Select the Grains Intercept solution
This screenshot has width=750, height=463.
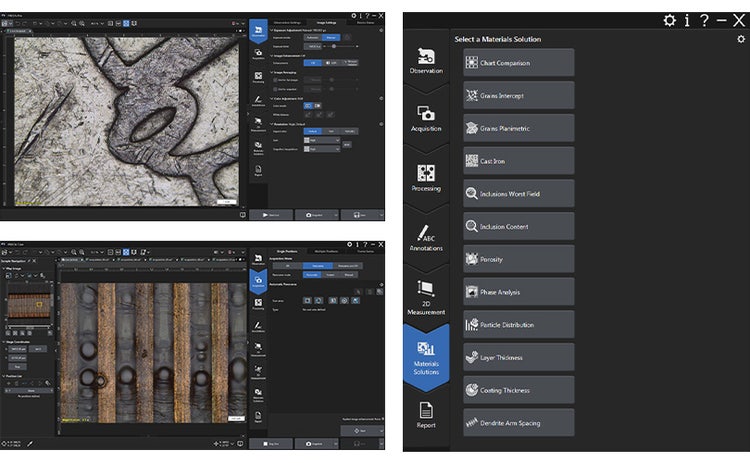coord(518,96)
